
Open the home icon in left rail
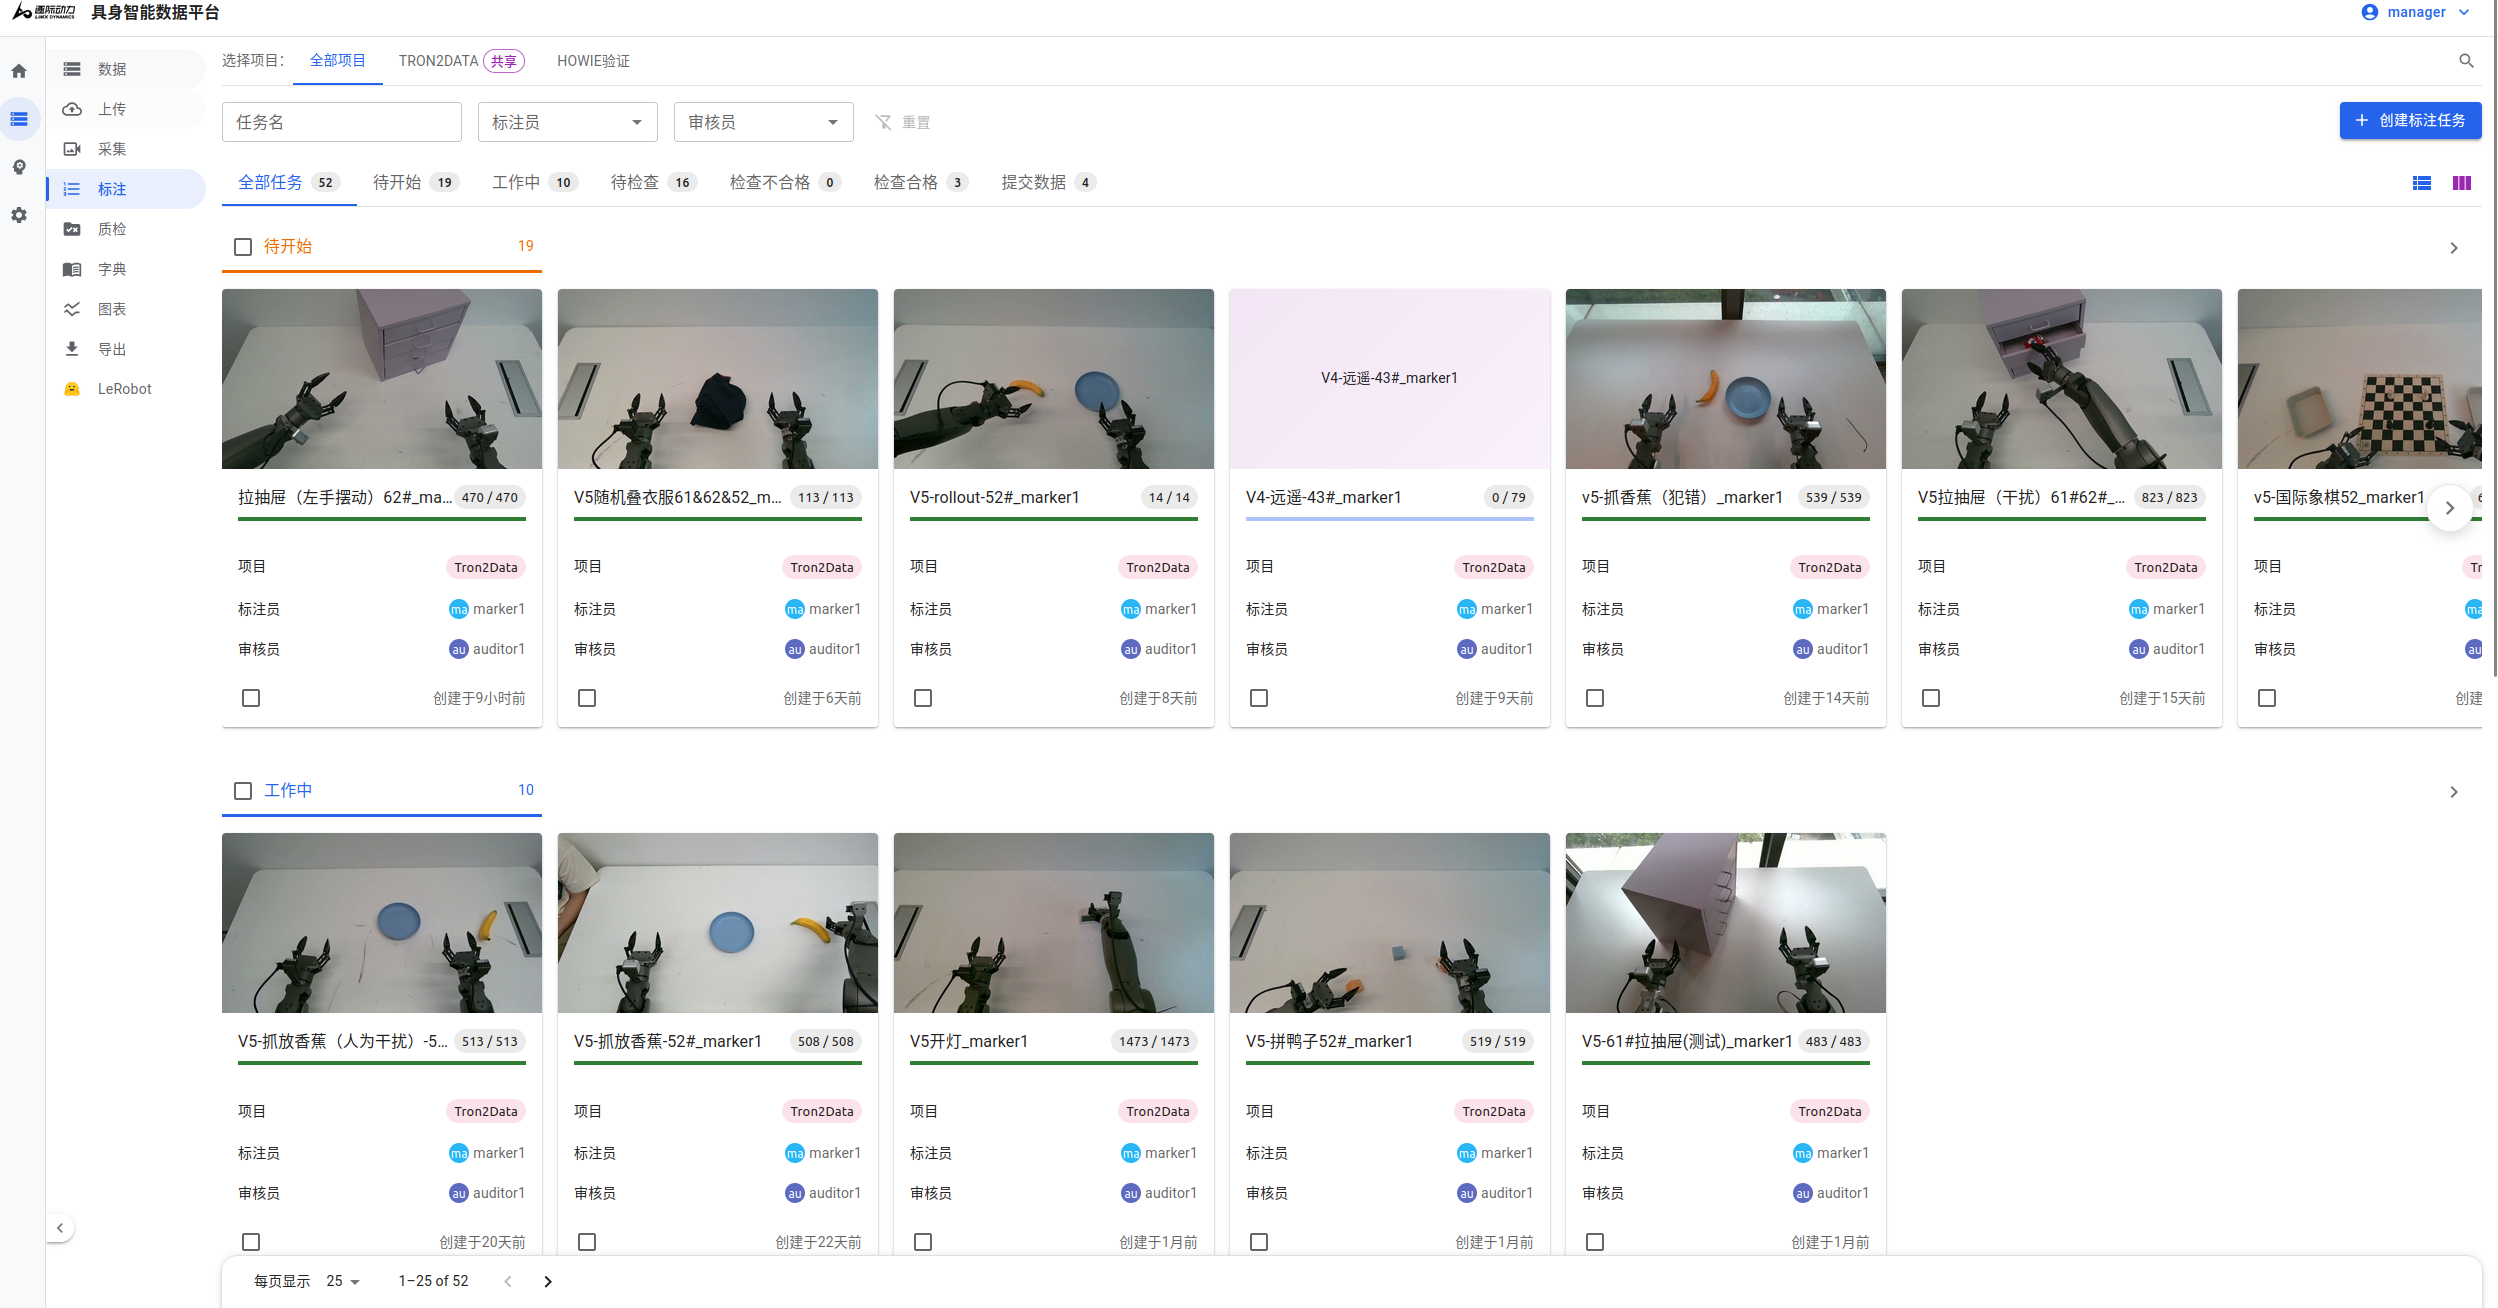(19, 71)
